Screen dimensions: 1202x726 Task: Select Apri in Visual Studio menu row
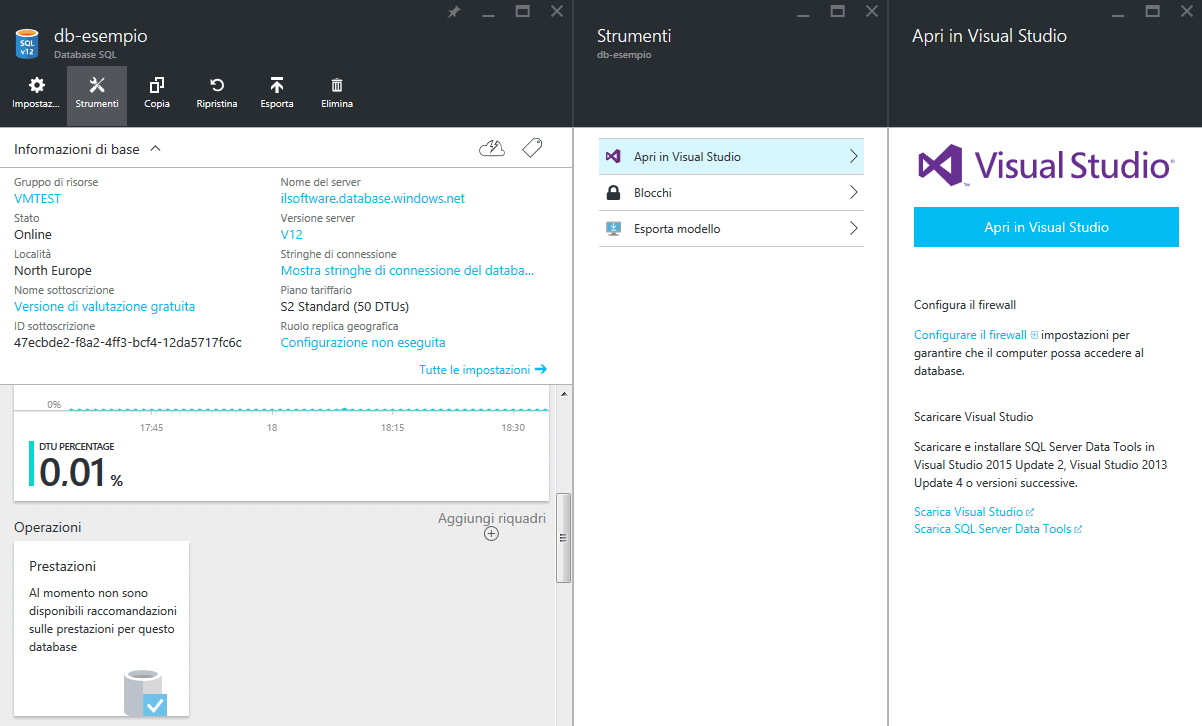731,157
